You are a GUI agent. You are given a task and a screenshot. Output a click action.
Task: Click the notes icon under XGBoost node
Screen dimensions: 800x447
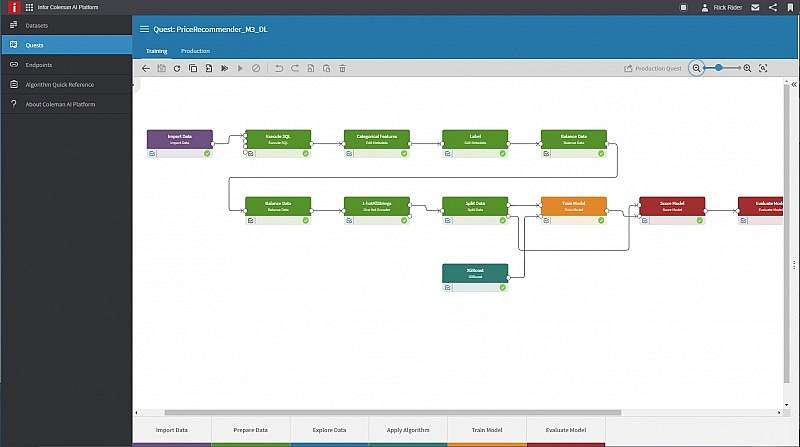tap(447, 288)
